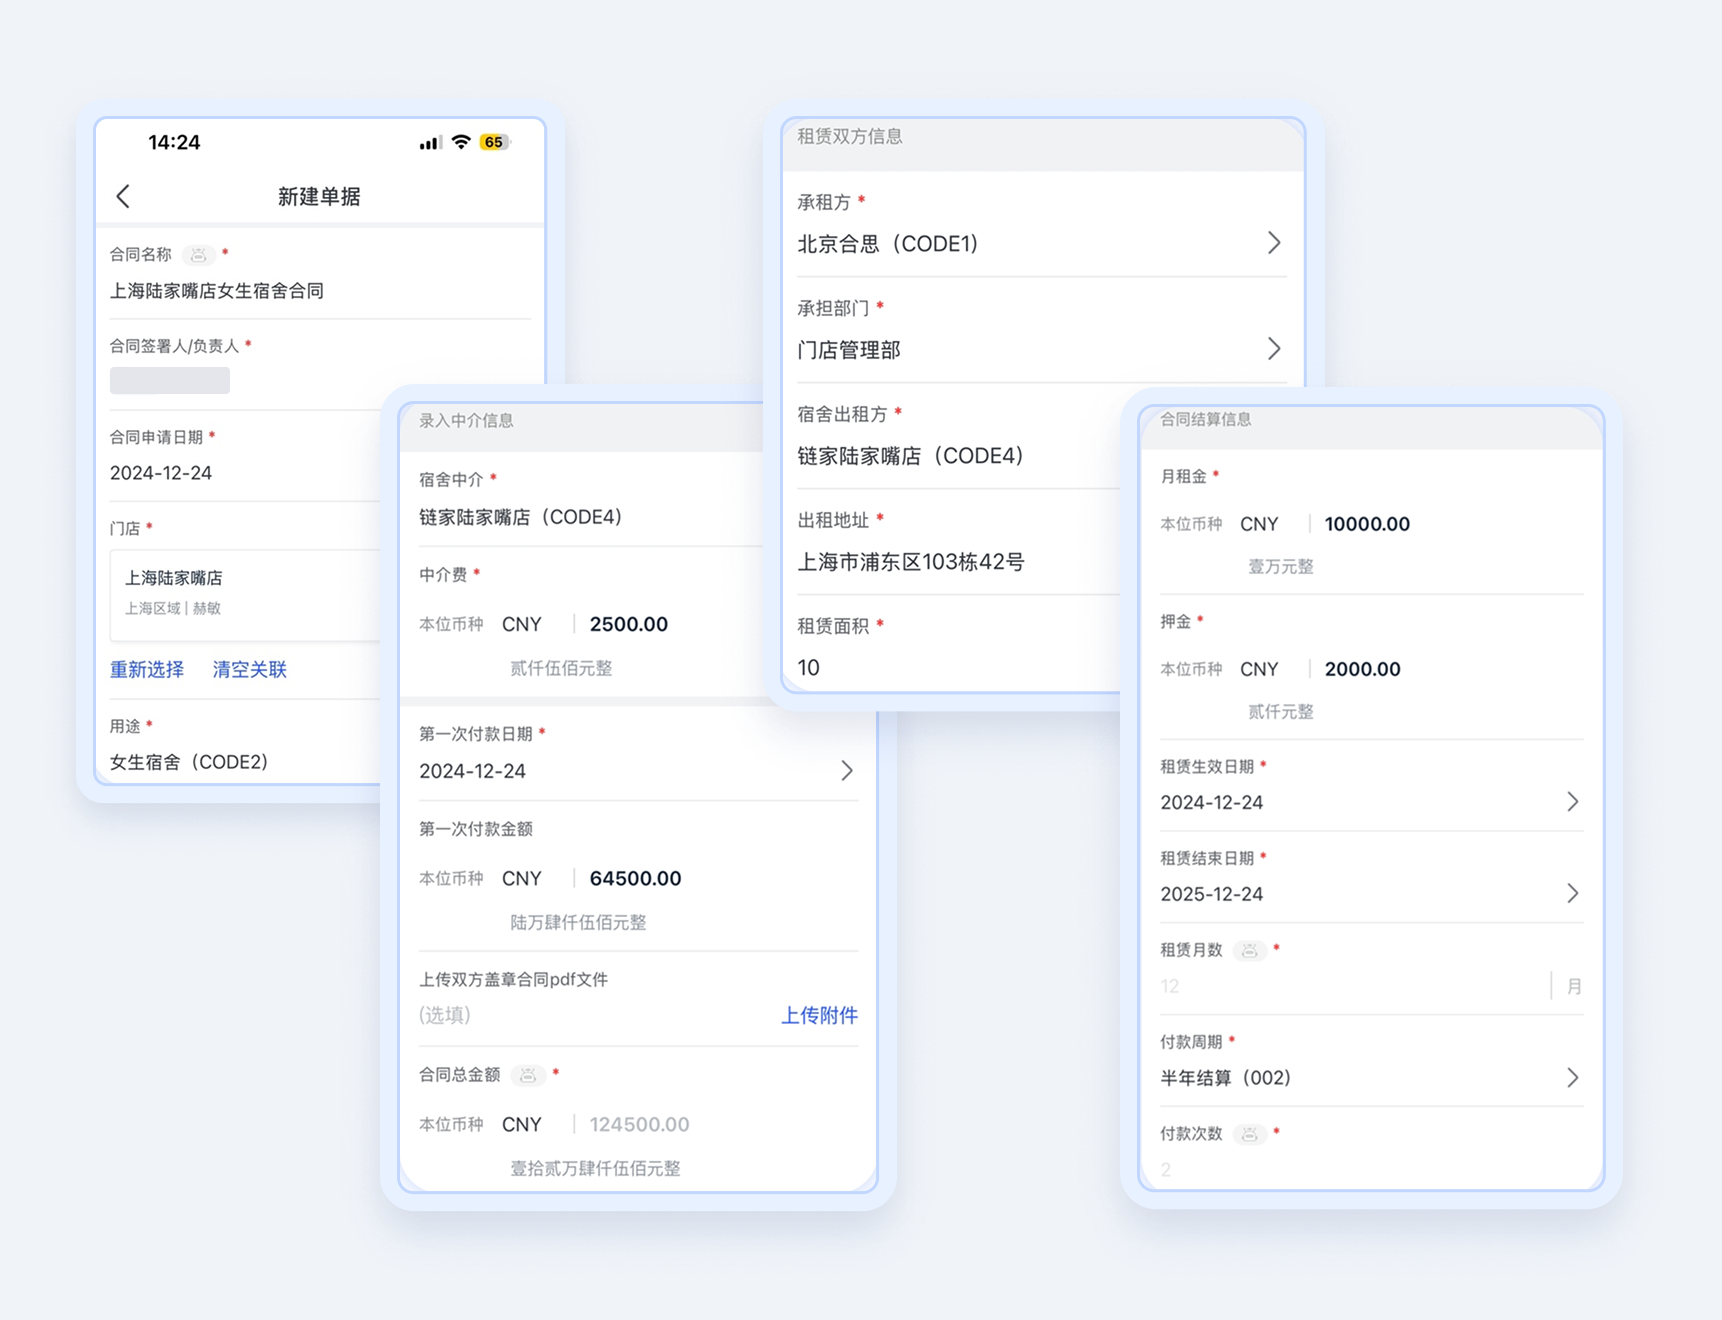The width and height of the screenshot is (1722, 1320).
Task: Open the 承租方 selector chevron
Action: point(1273,243)
